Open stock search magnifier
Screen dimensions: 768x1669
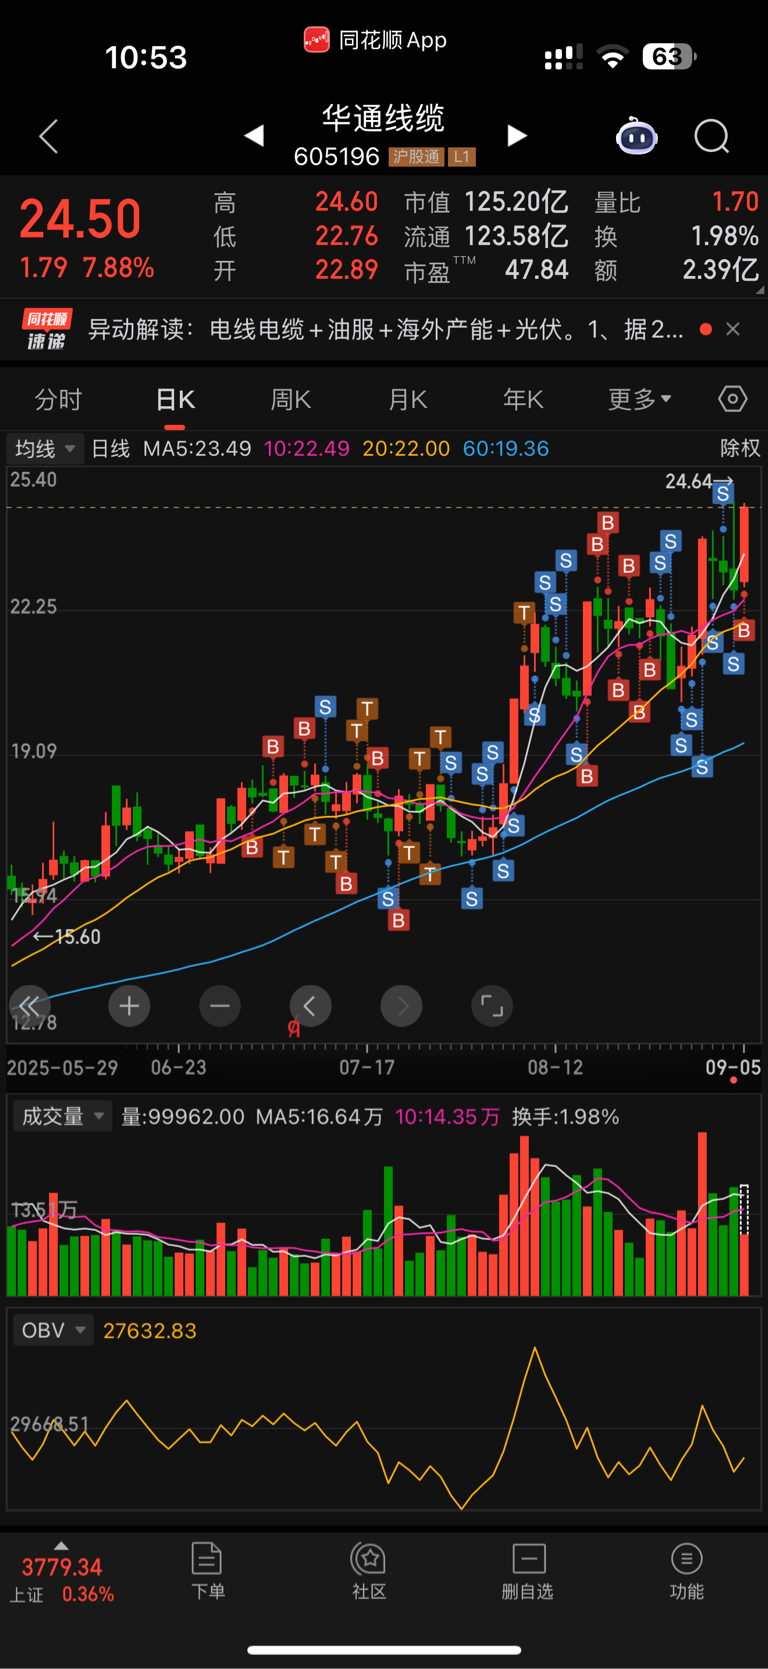pyautogui.click(x=712, y=136)
